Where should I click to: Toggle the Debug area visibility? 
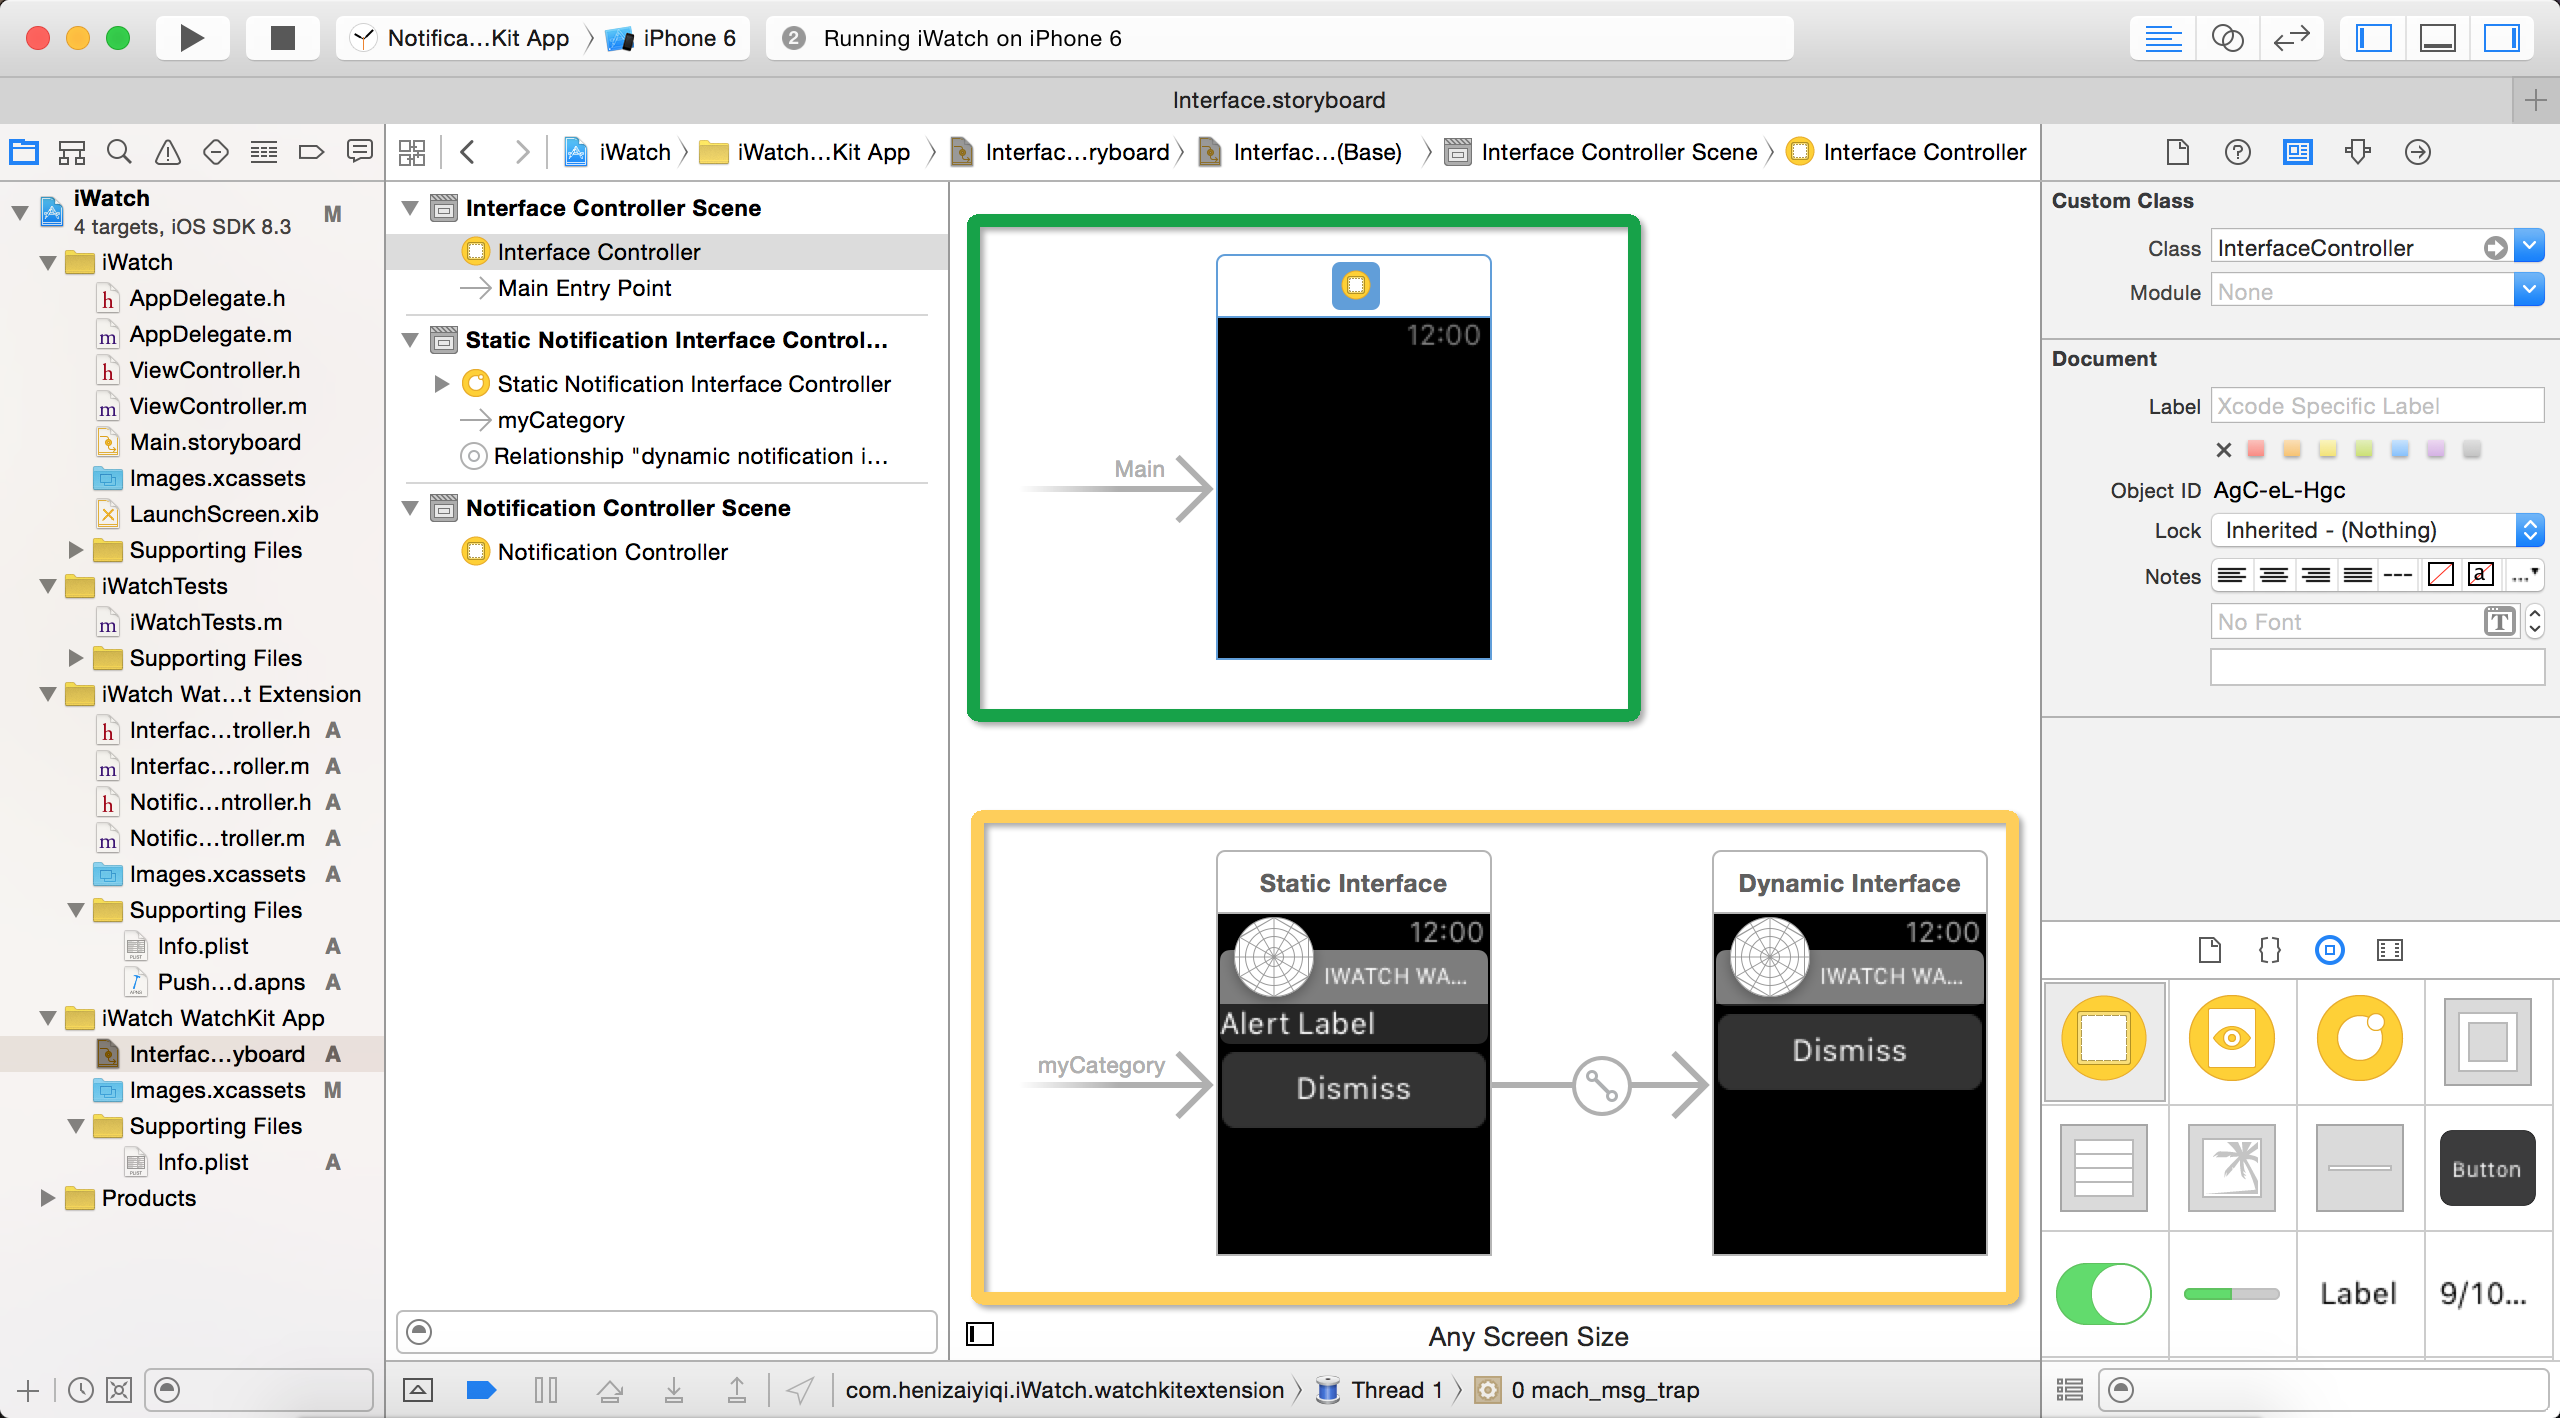[x=2437, y=38]
